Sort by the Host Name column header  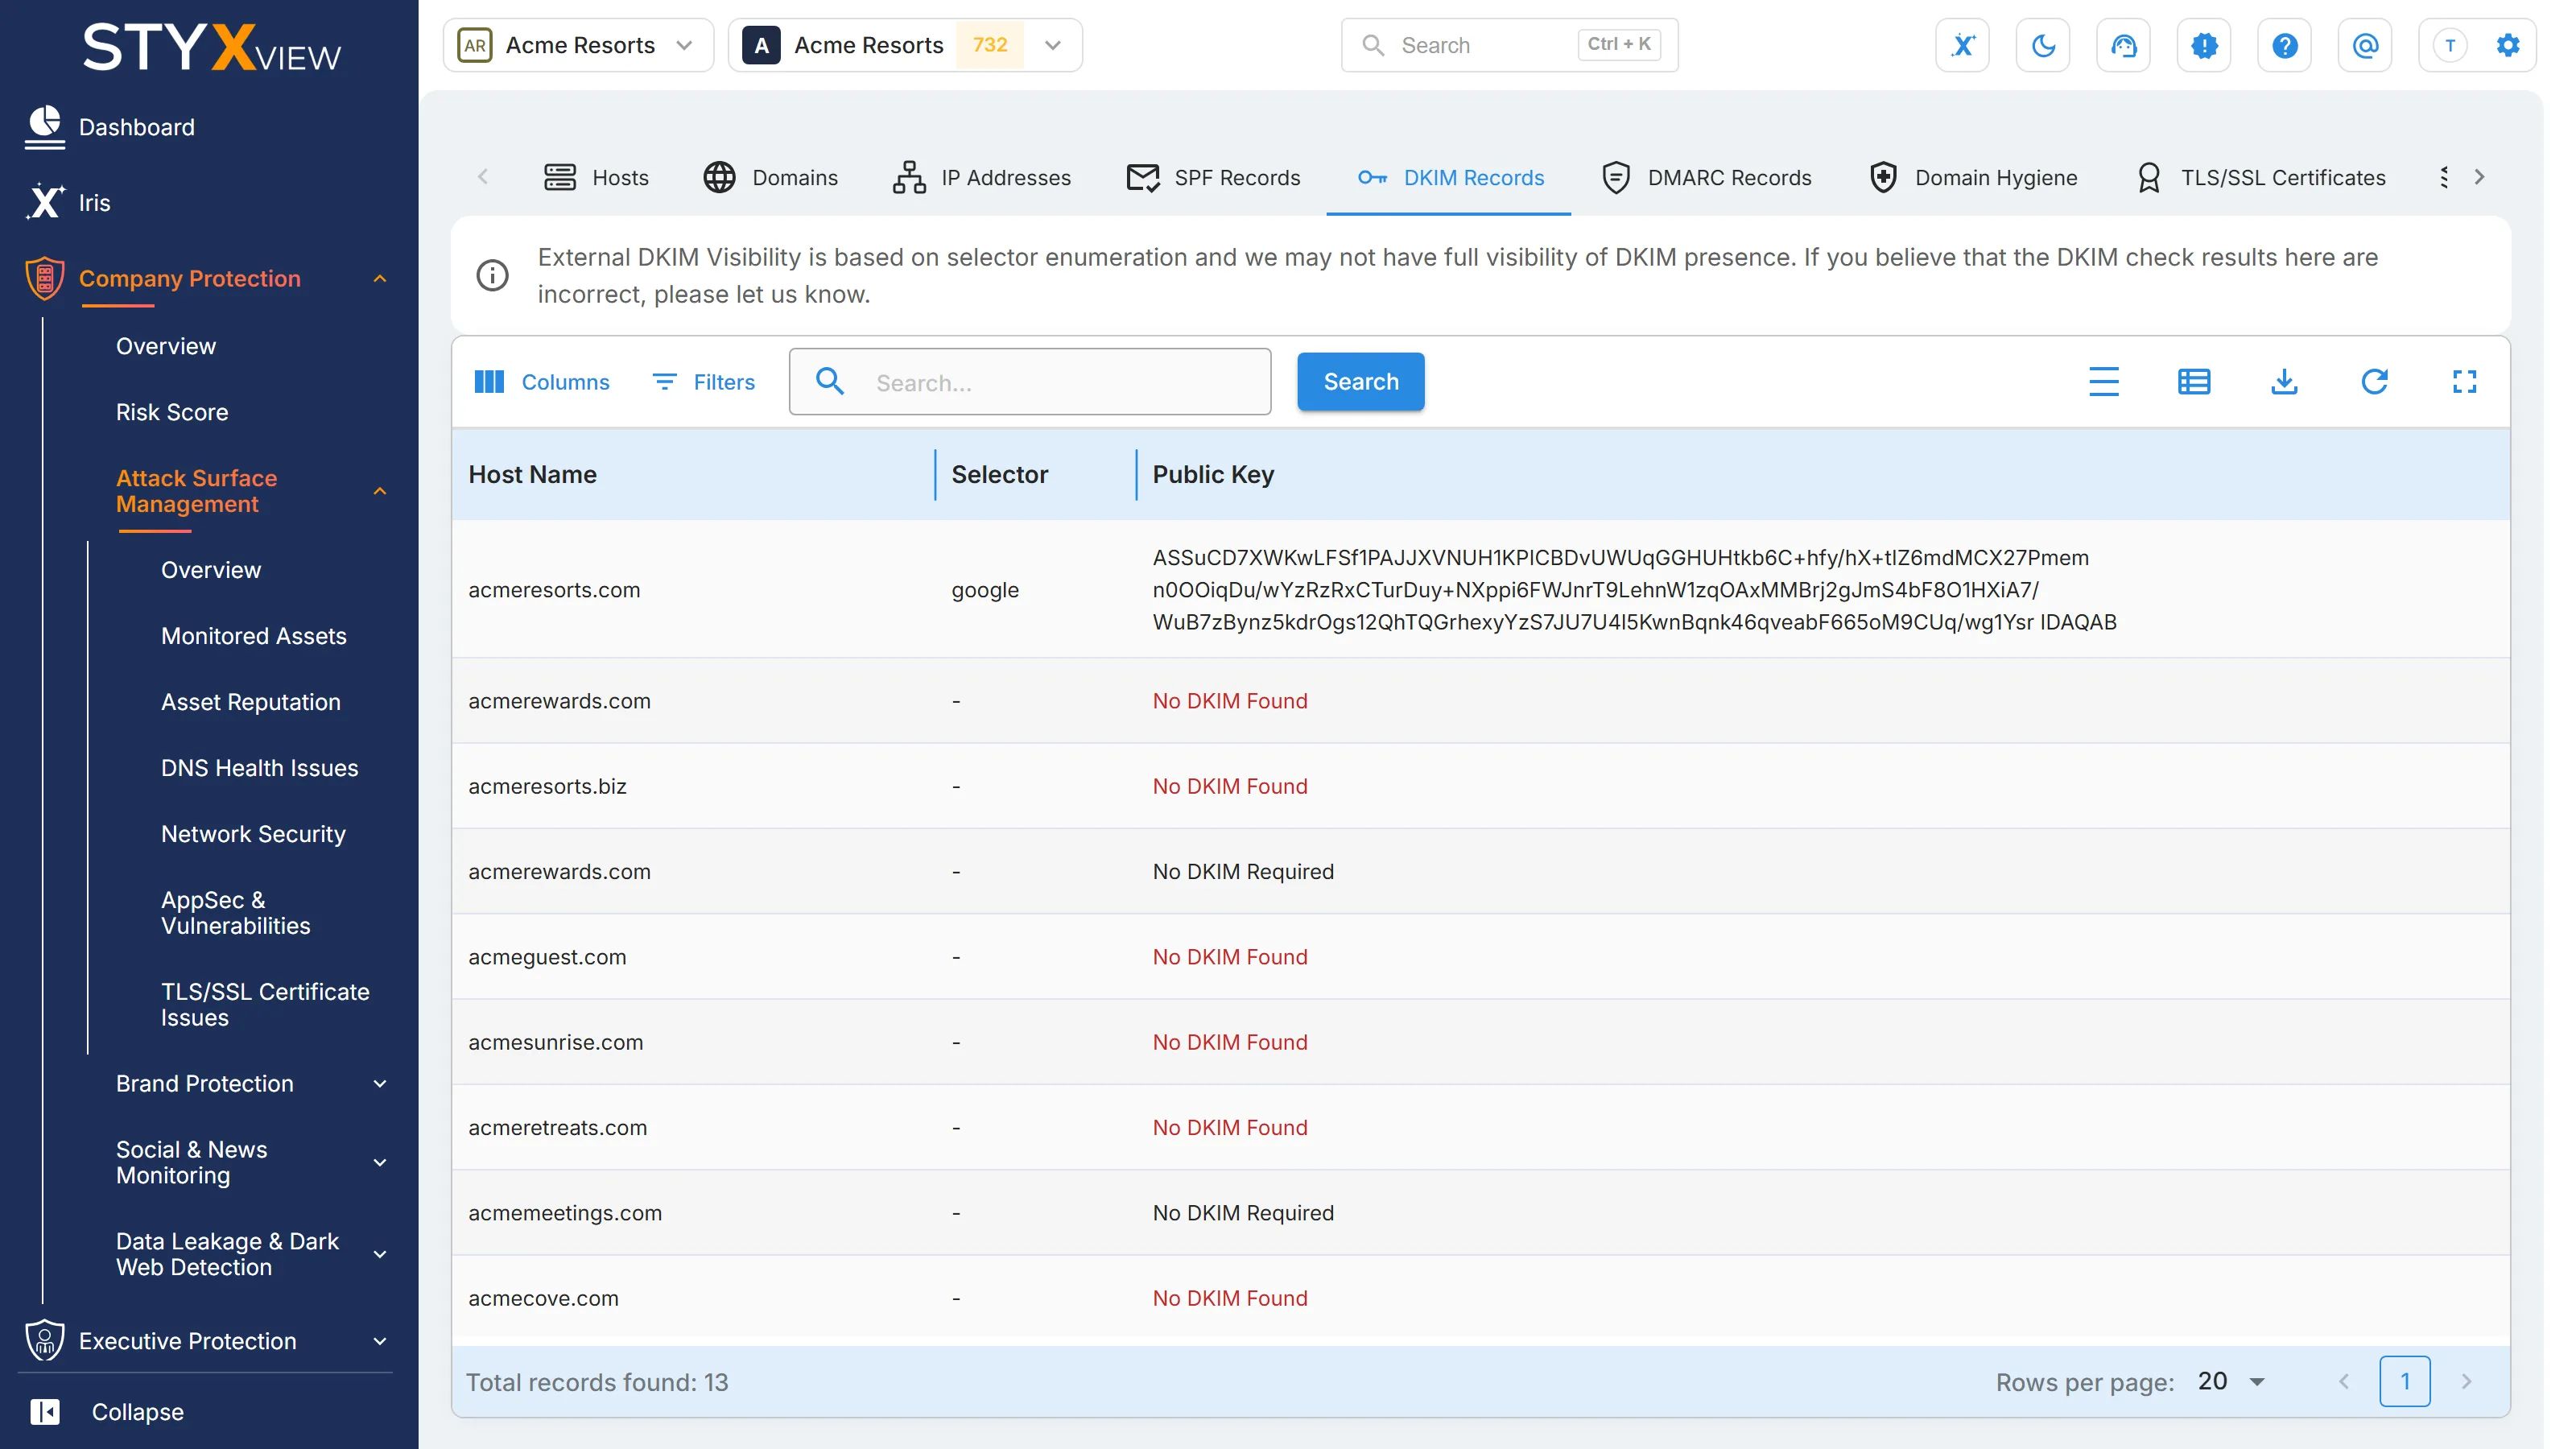click(x=532, y=474)
